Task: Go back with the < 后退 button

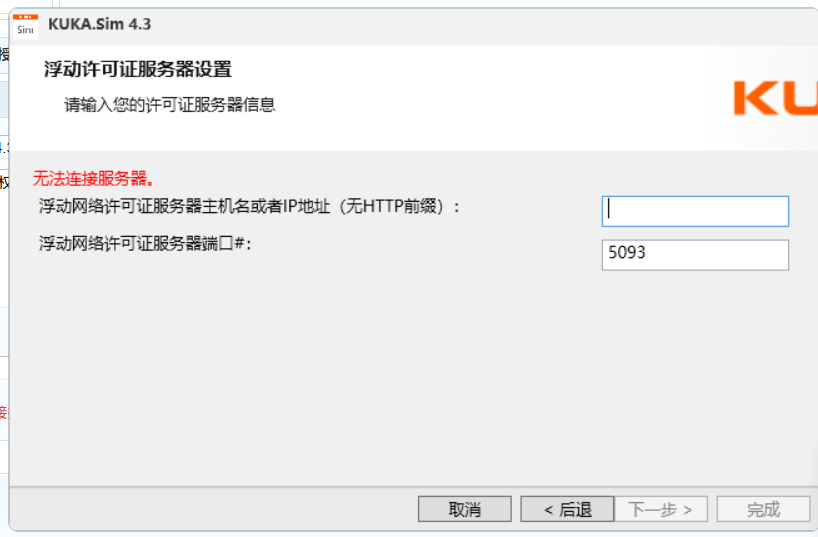Action: tap(567, 509)
